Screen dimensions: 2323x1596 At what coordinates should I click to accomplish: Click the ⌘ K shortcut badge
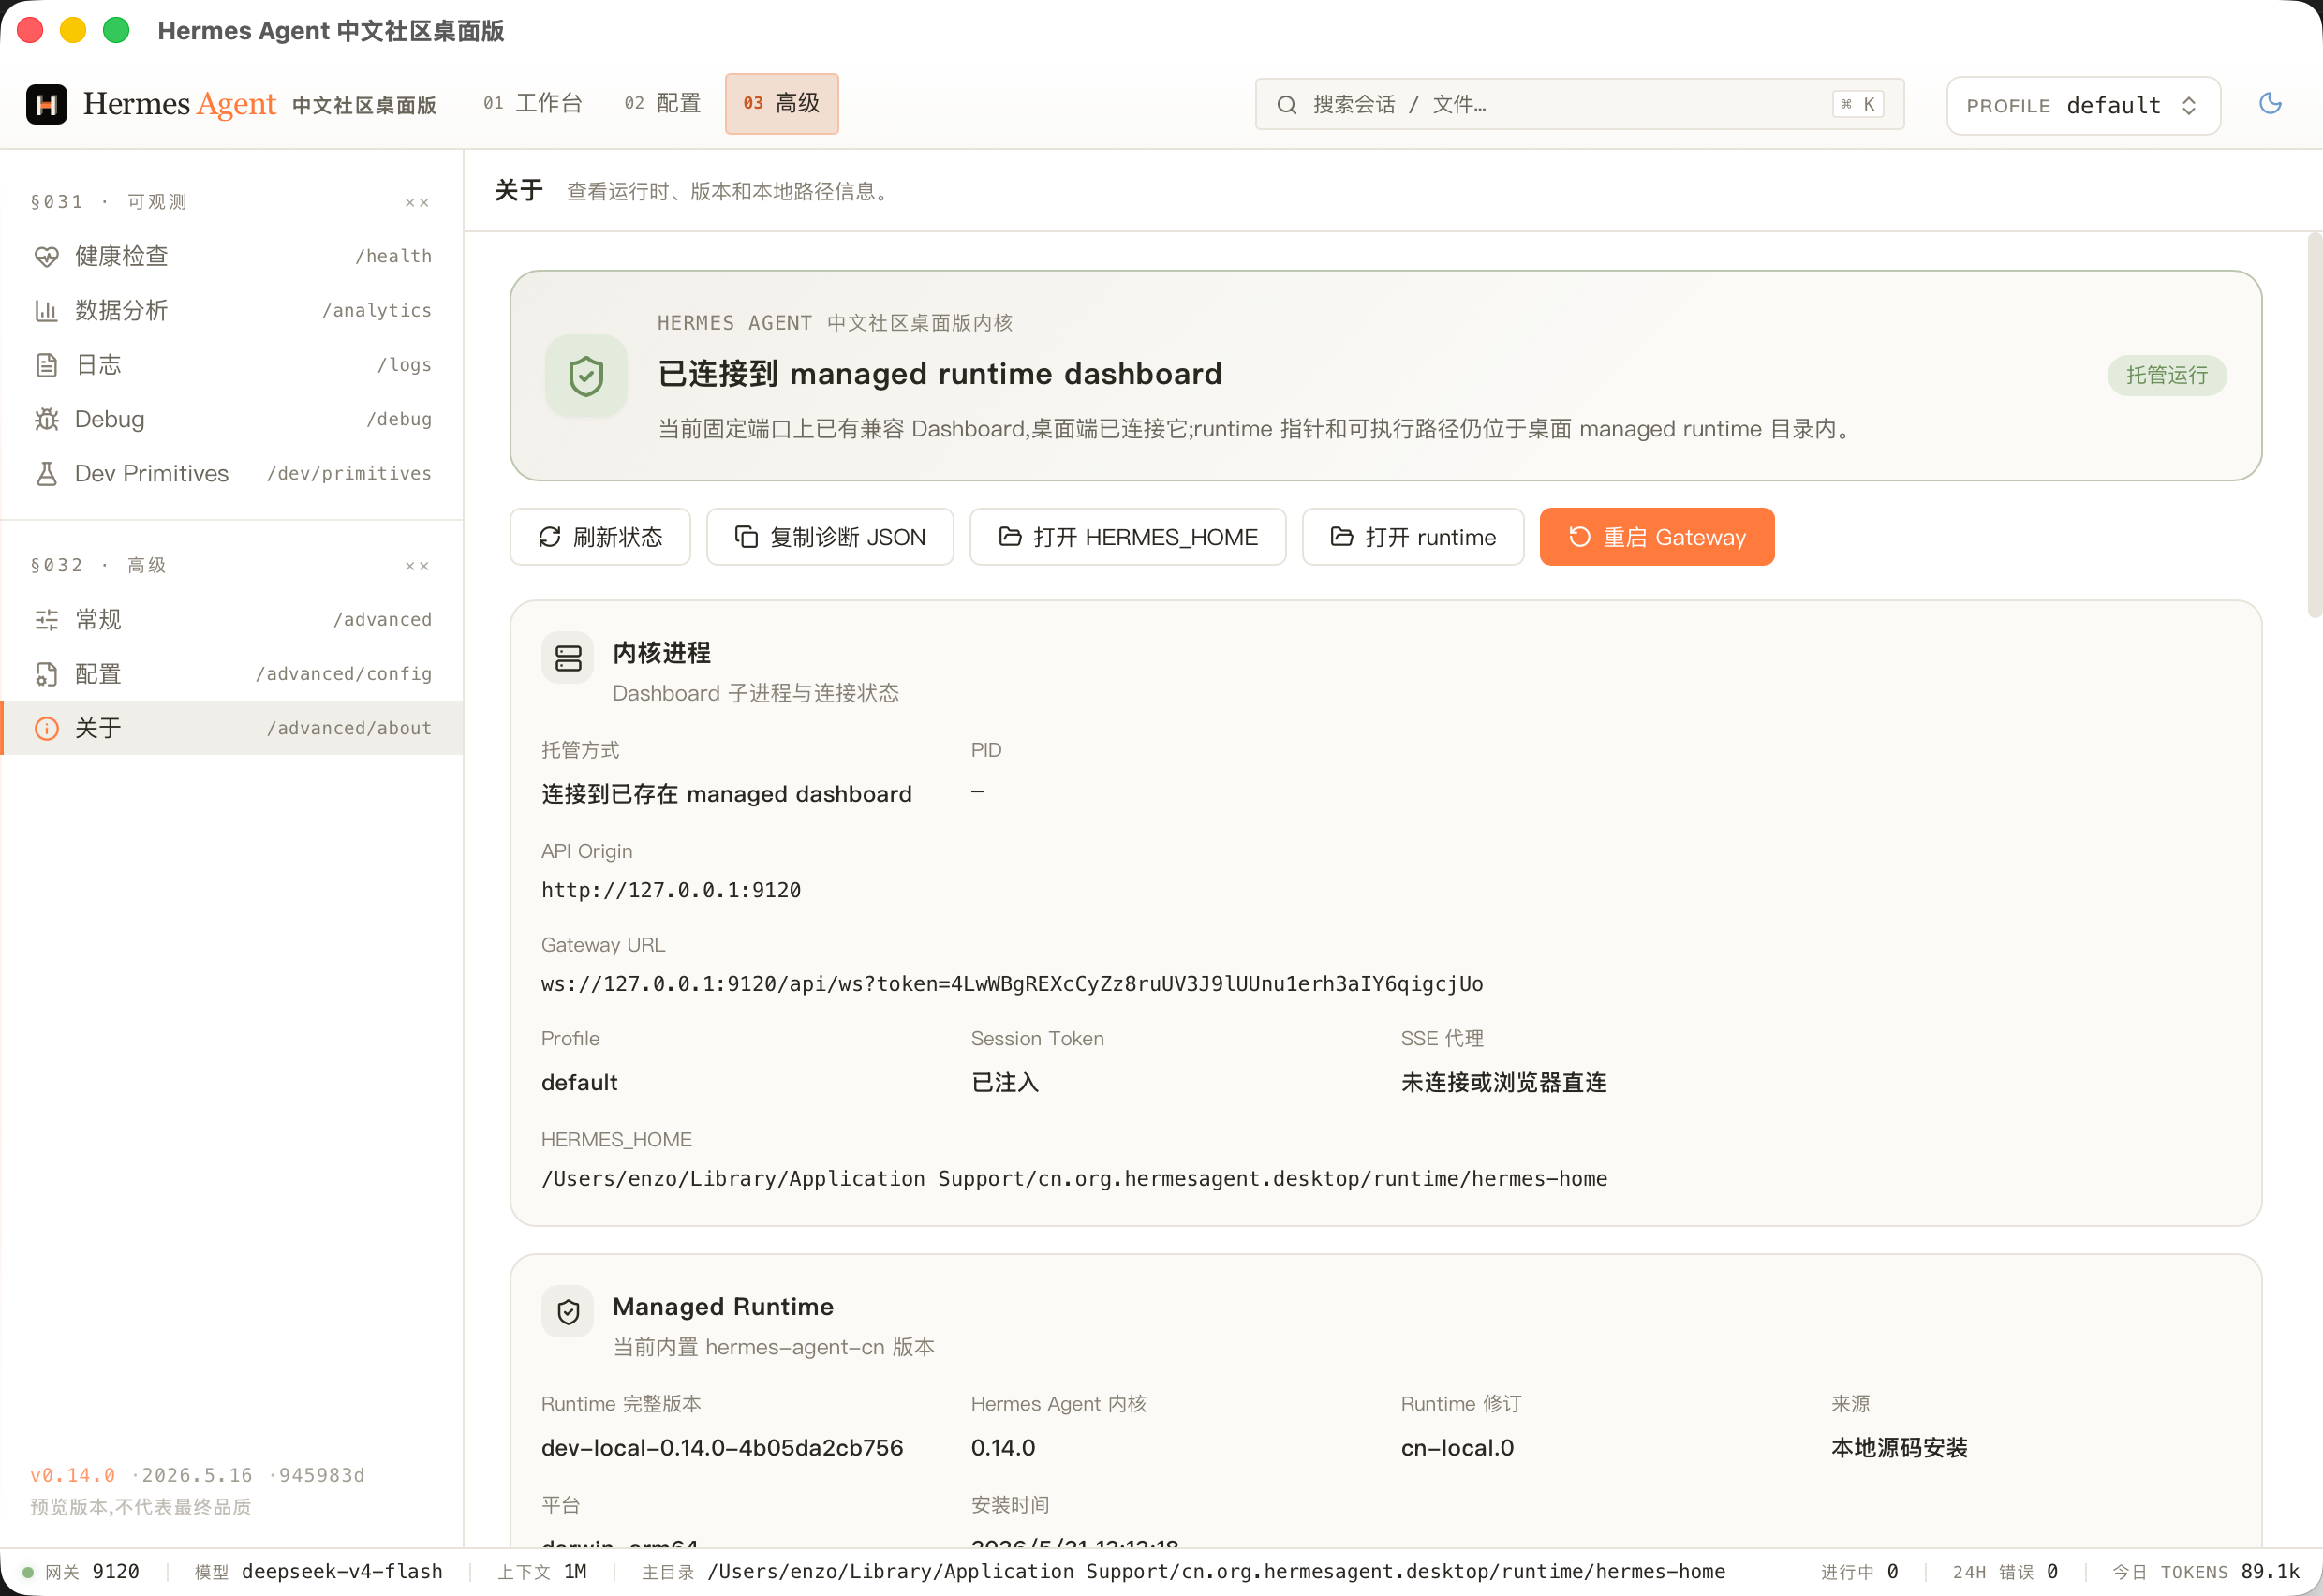tap(1858, 104)
